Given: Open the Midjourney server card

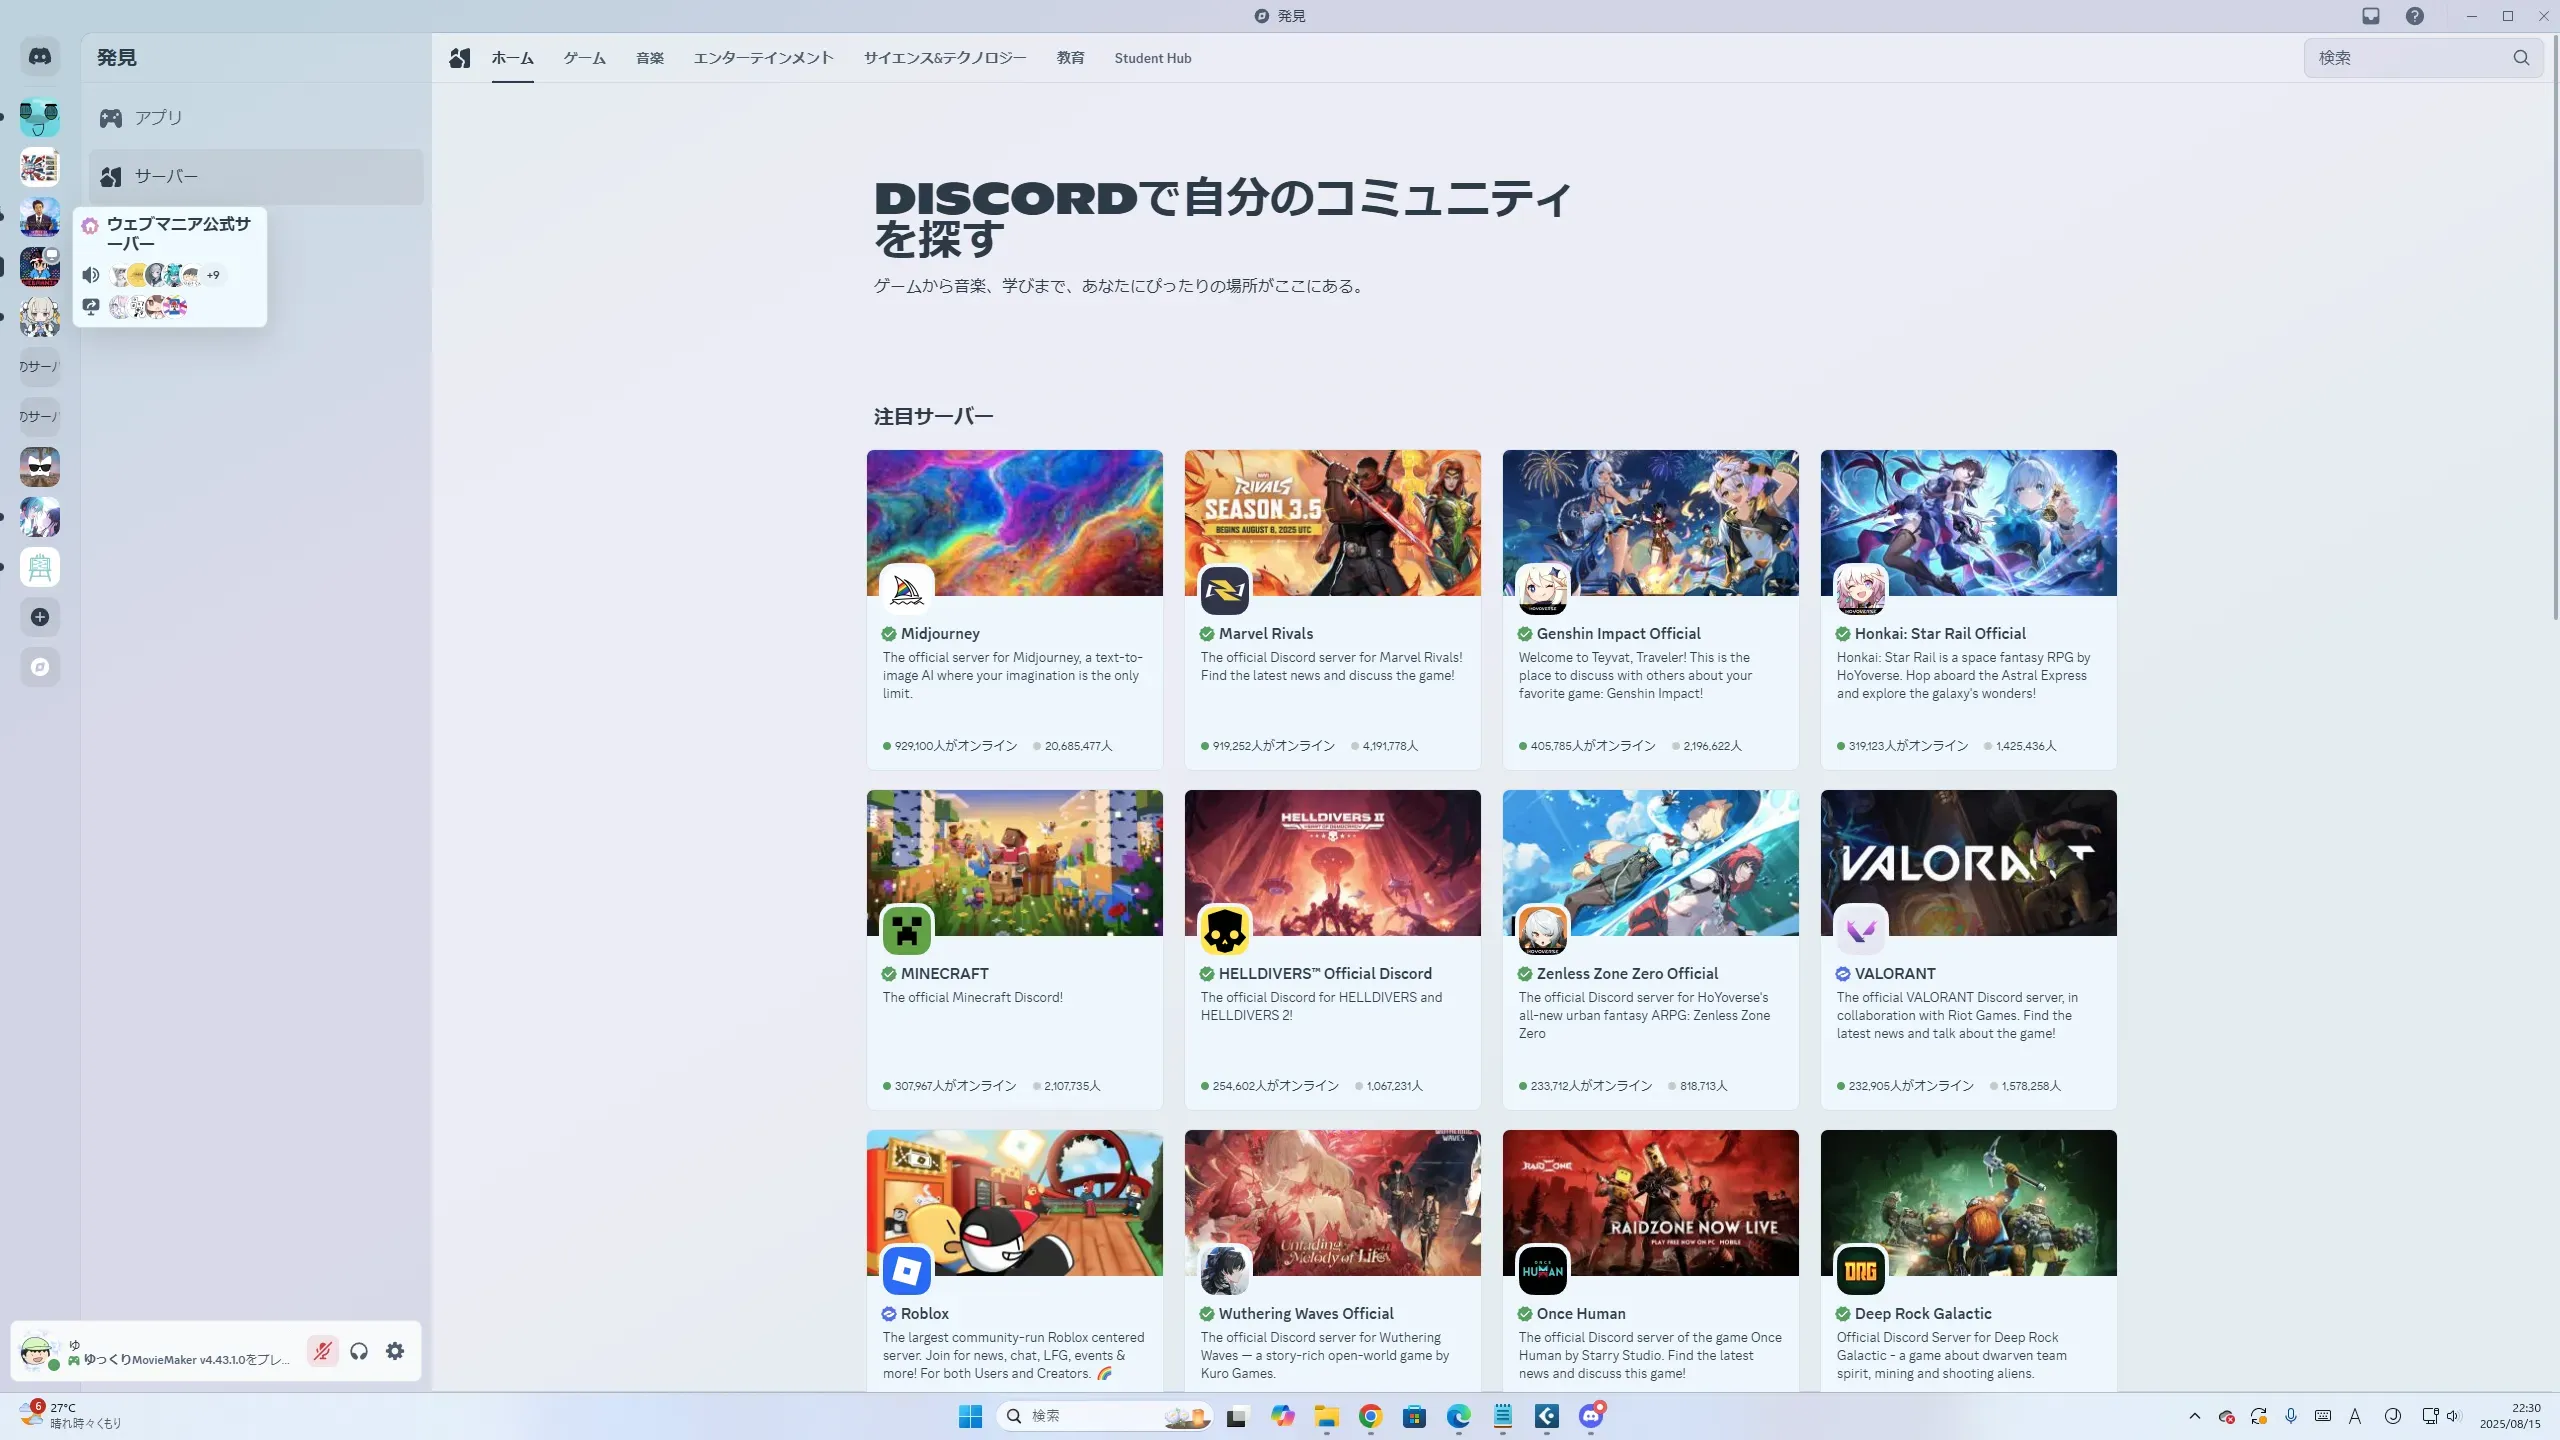Looking at the screenshot, I should 1014,609.
